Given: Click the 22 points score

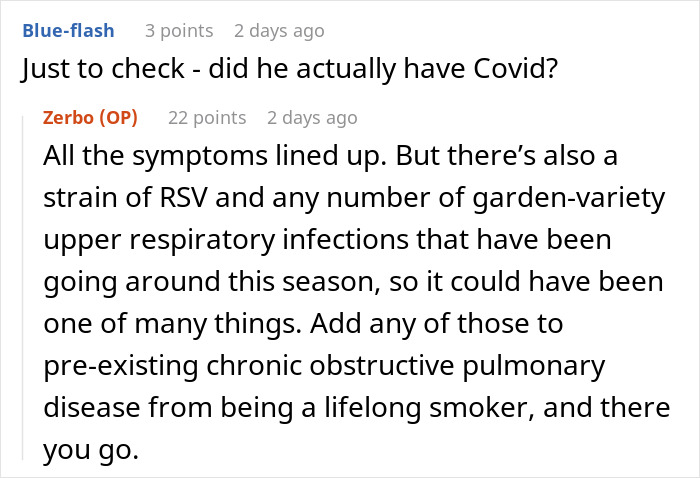Looking at the screenshot, I should 207,117.
